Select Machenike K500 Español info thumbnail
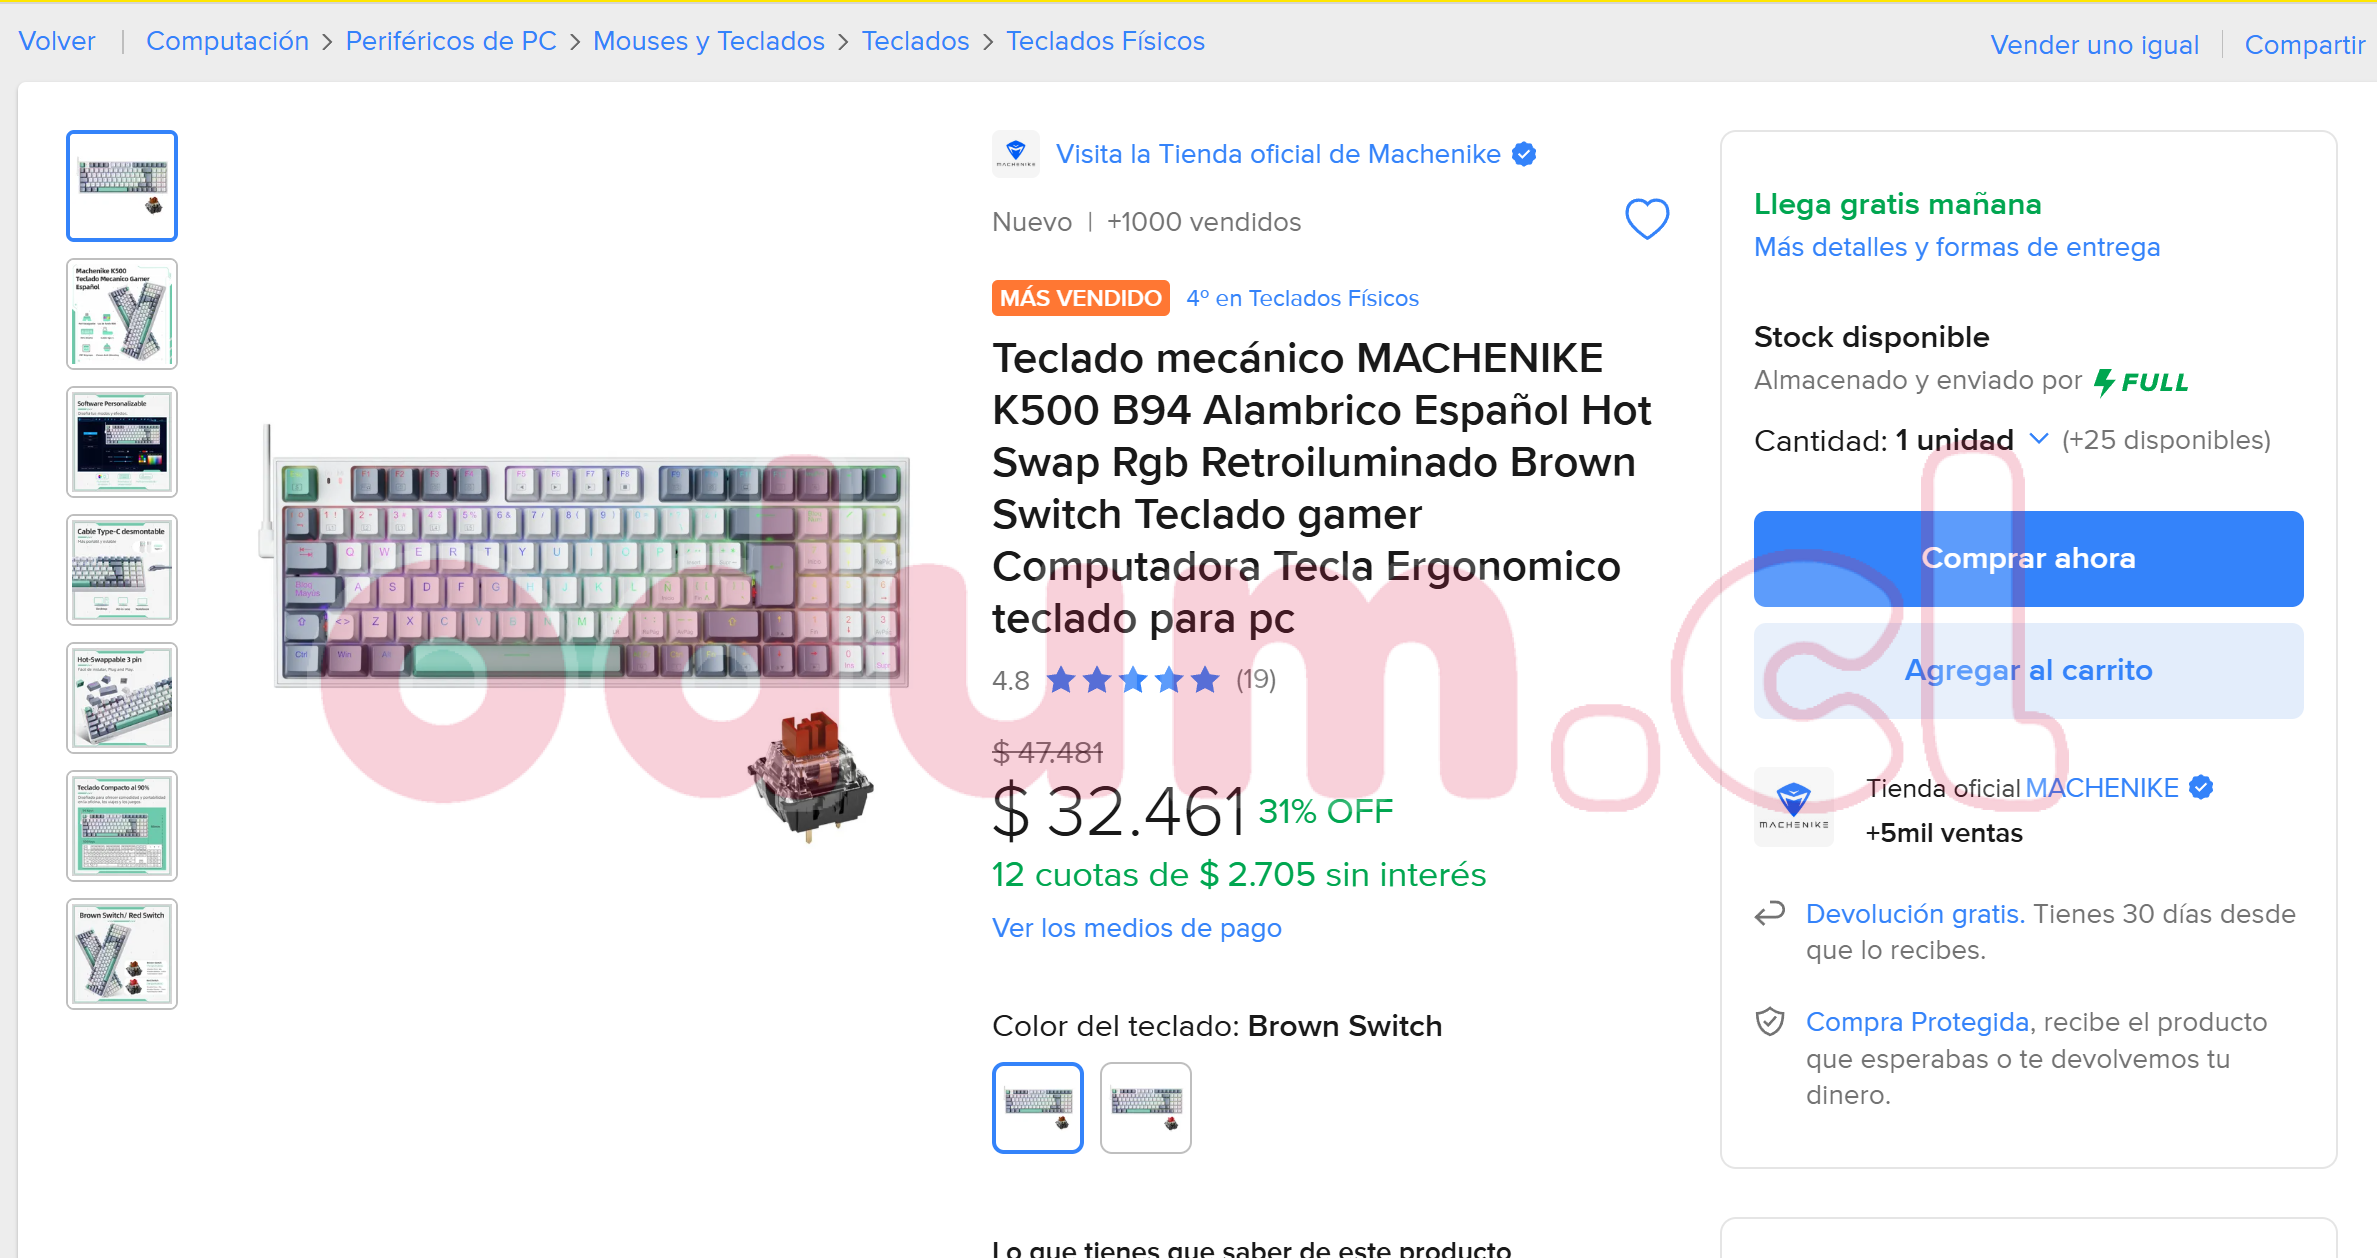 122,314
